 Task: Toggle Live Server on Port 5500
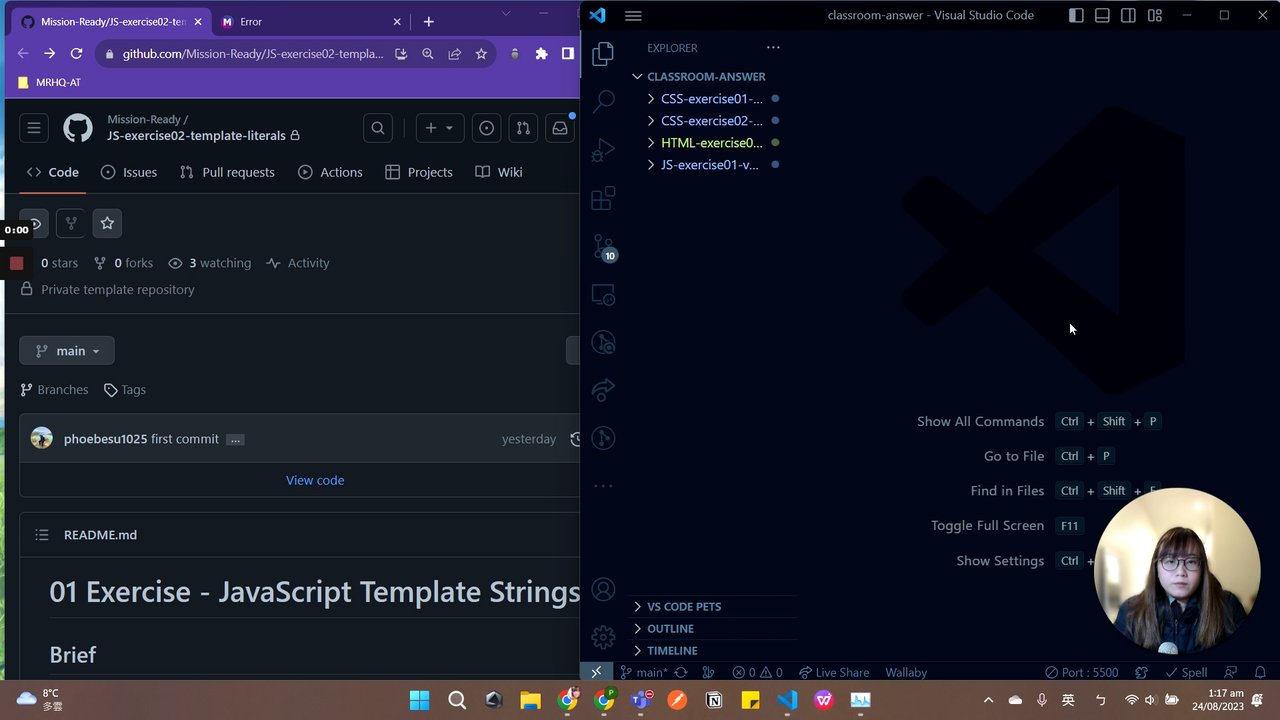(x=1081, y=673)
